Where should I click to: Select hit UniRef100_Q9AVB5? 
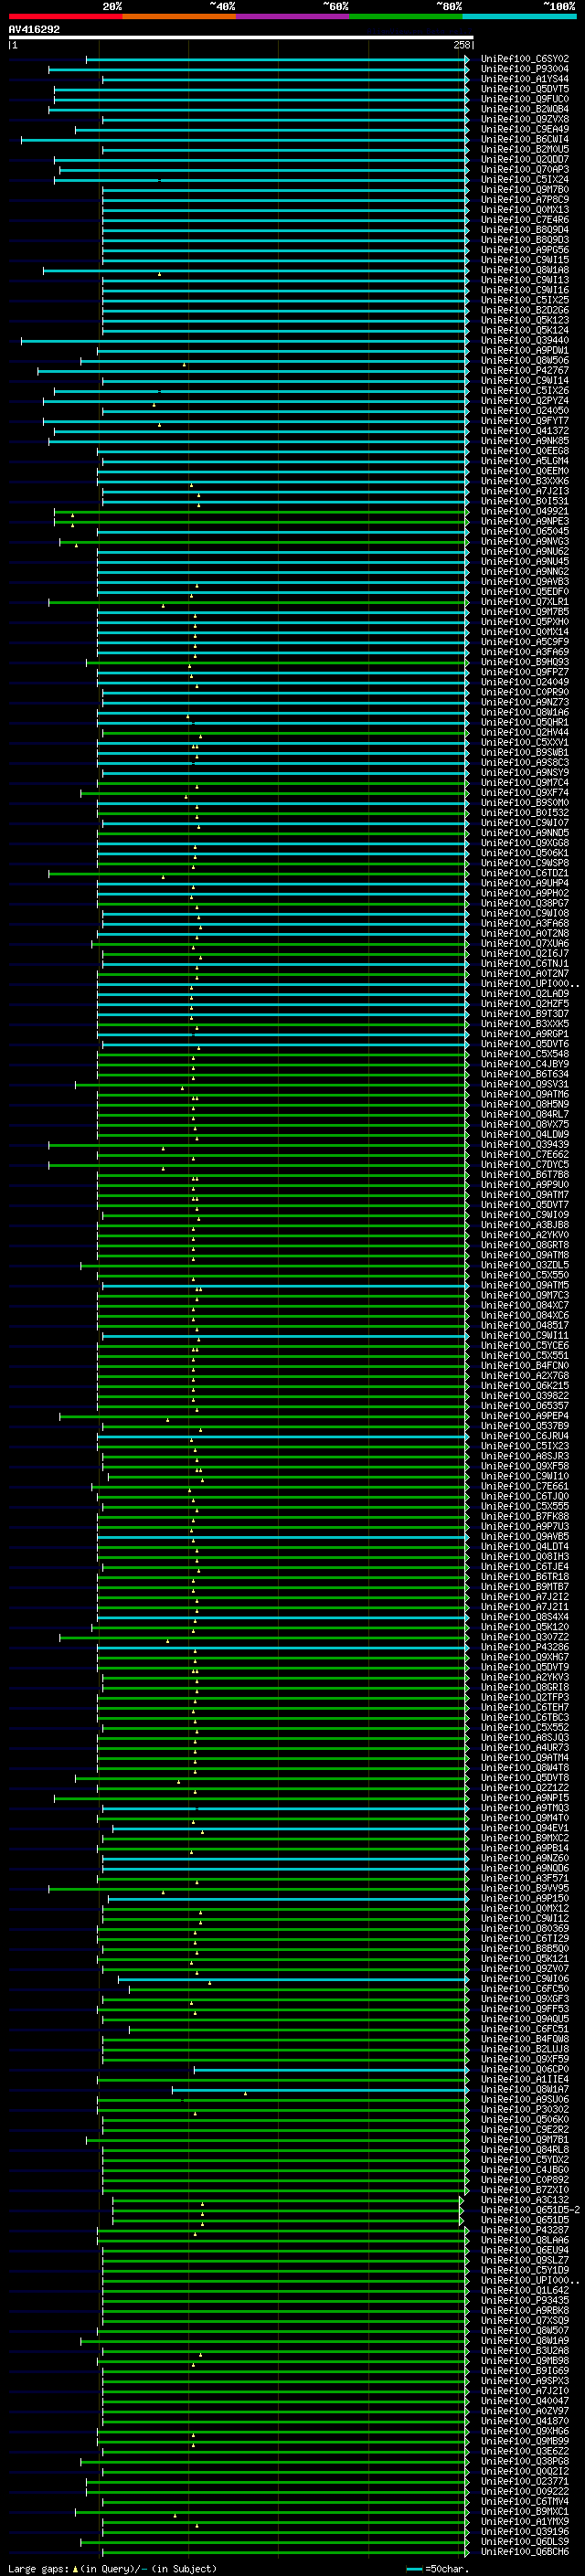(x=525, y=1536)
